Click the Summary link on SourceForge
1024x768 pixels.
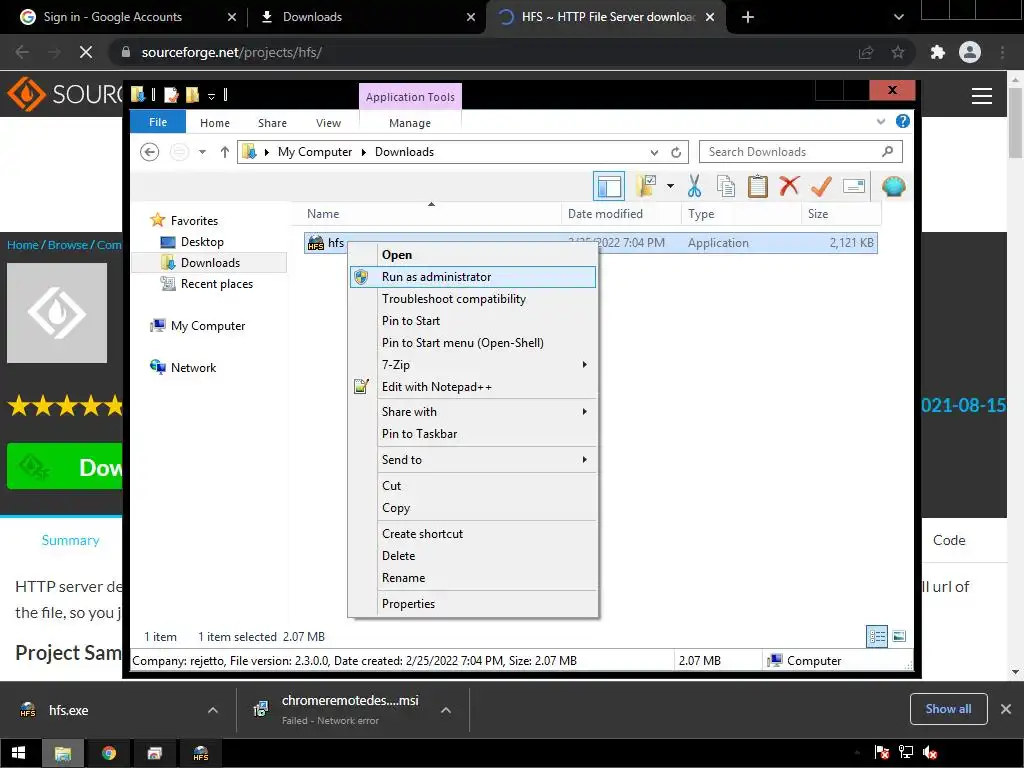click(71, 540)
